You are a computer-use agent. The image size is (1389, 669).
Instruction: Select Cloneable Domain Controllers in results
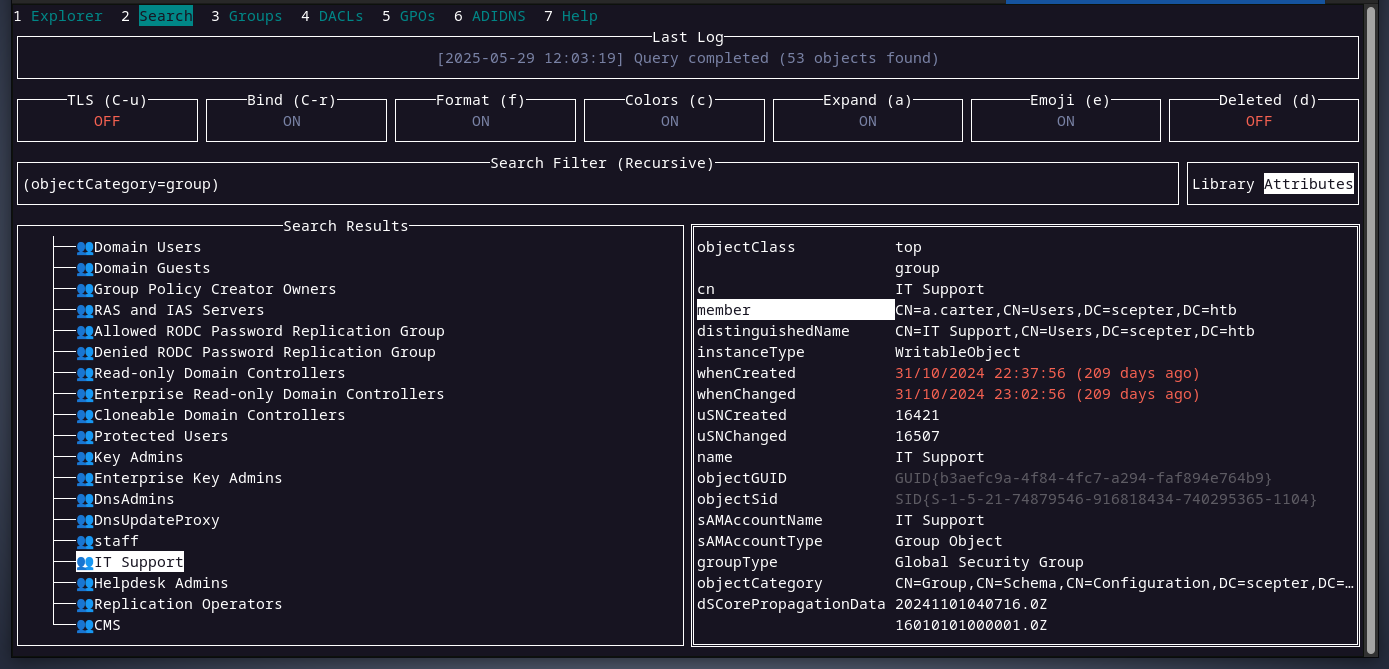tap(219, 415)
